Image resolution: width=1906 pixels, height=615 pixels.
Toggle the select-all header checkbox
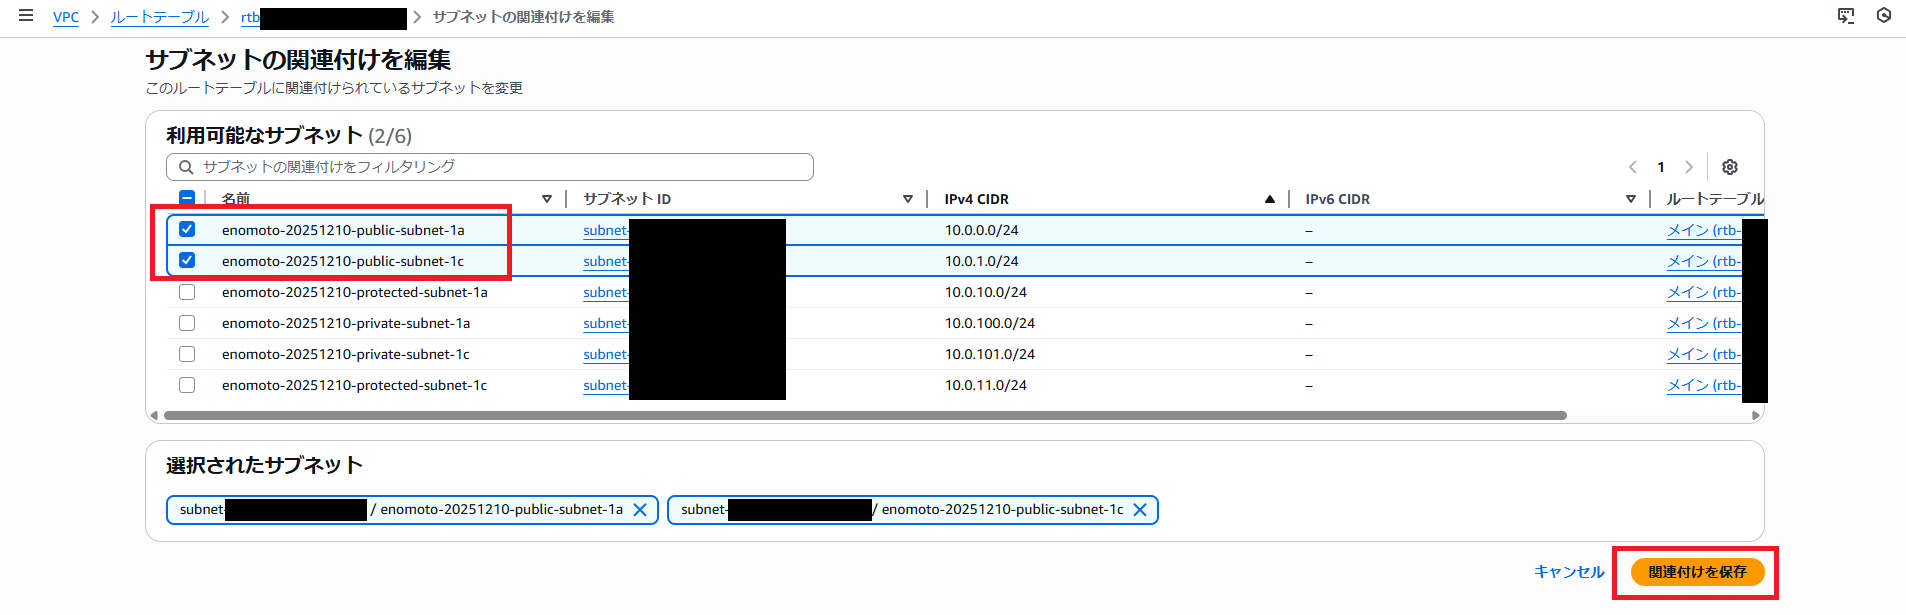click(187, 198)
